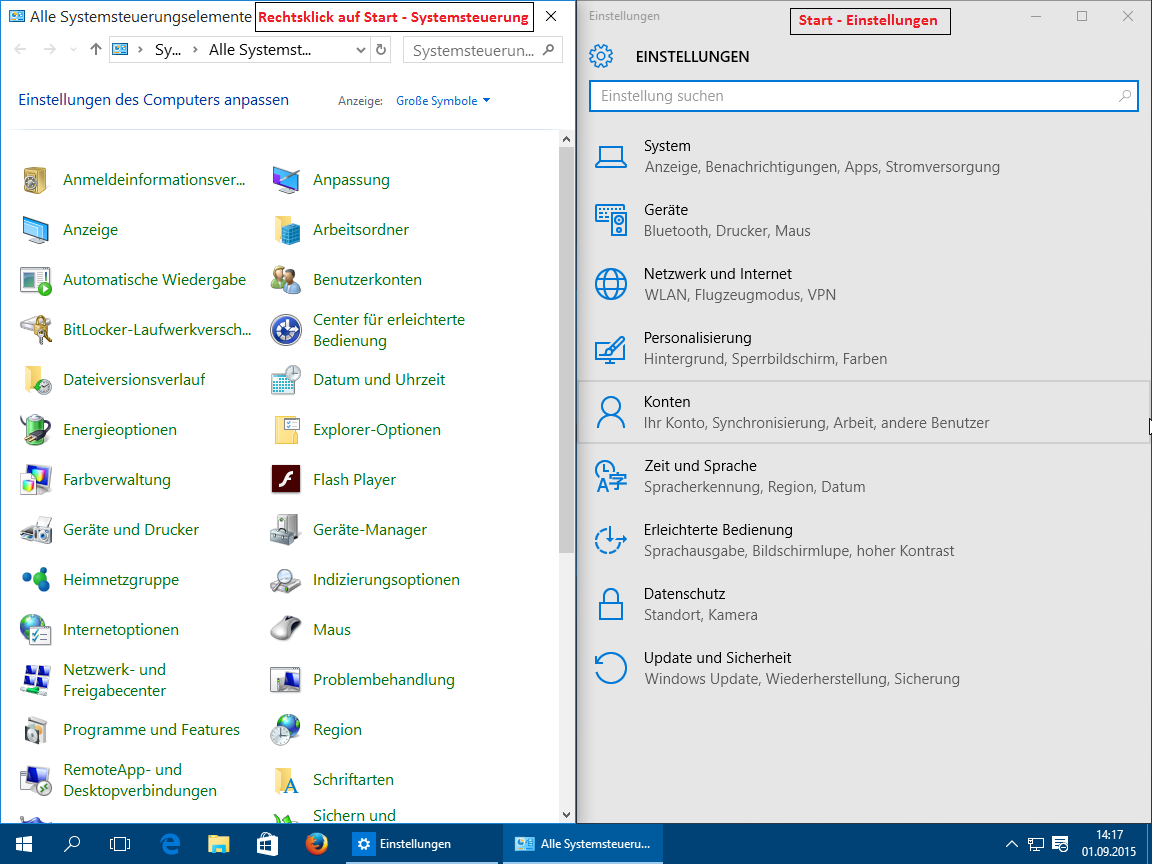The image size is (1152, 864).
Task: Open Maus mouse icon
Action: coord(285,630)
